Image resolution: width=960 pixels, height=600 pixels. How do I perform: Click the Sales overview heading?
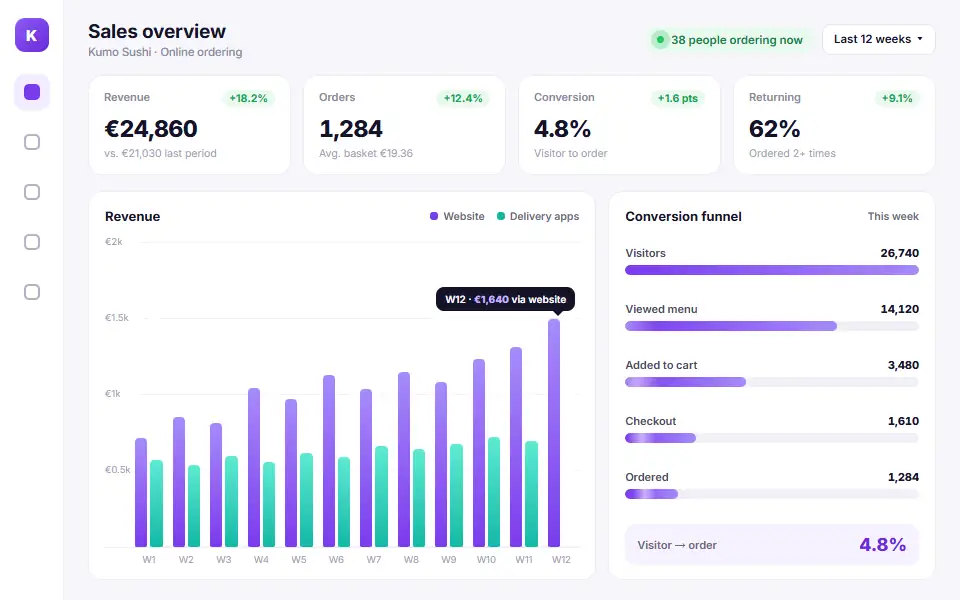tap(157, 31)
